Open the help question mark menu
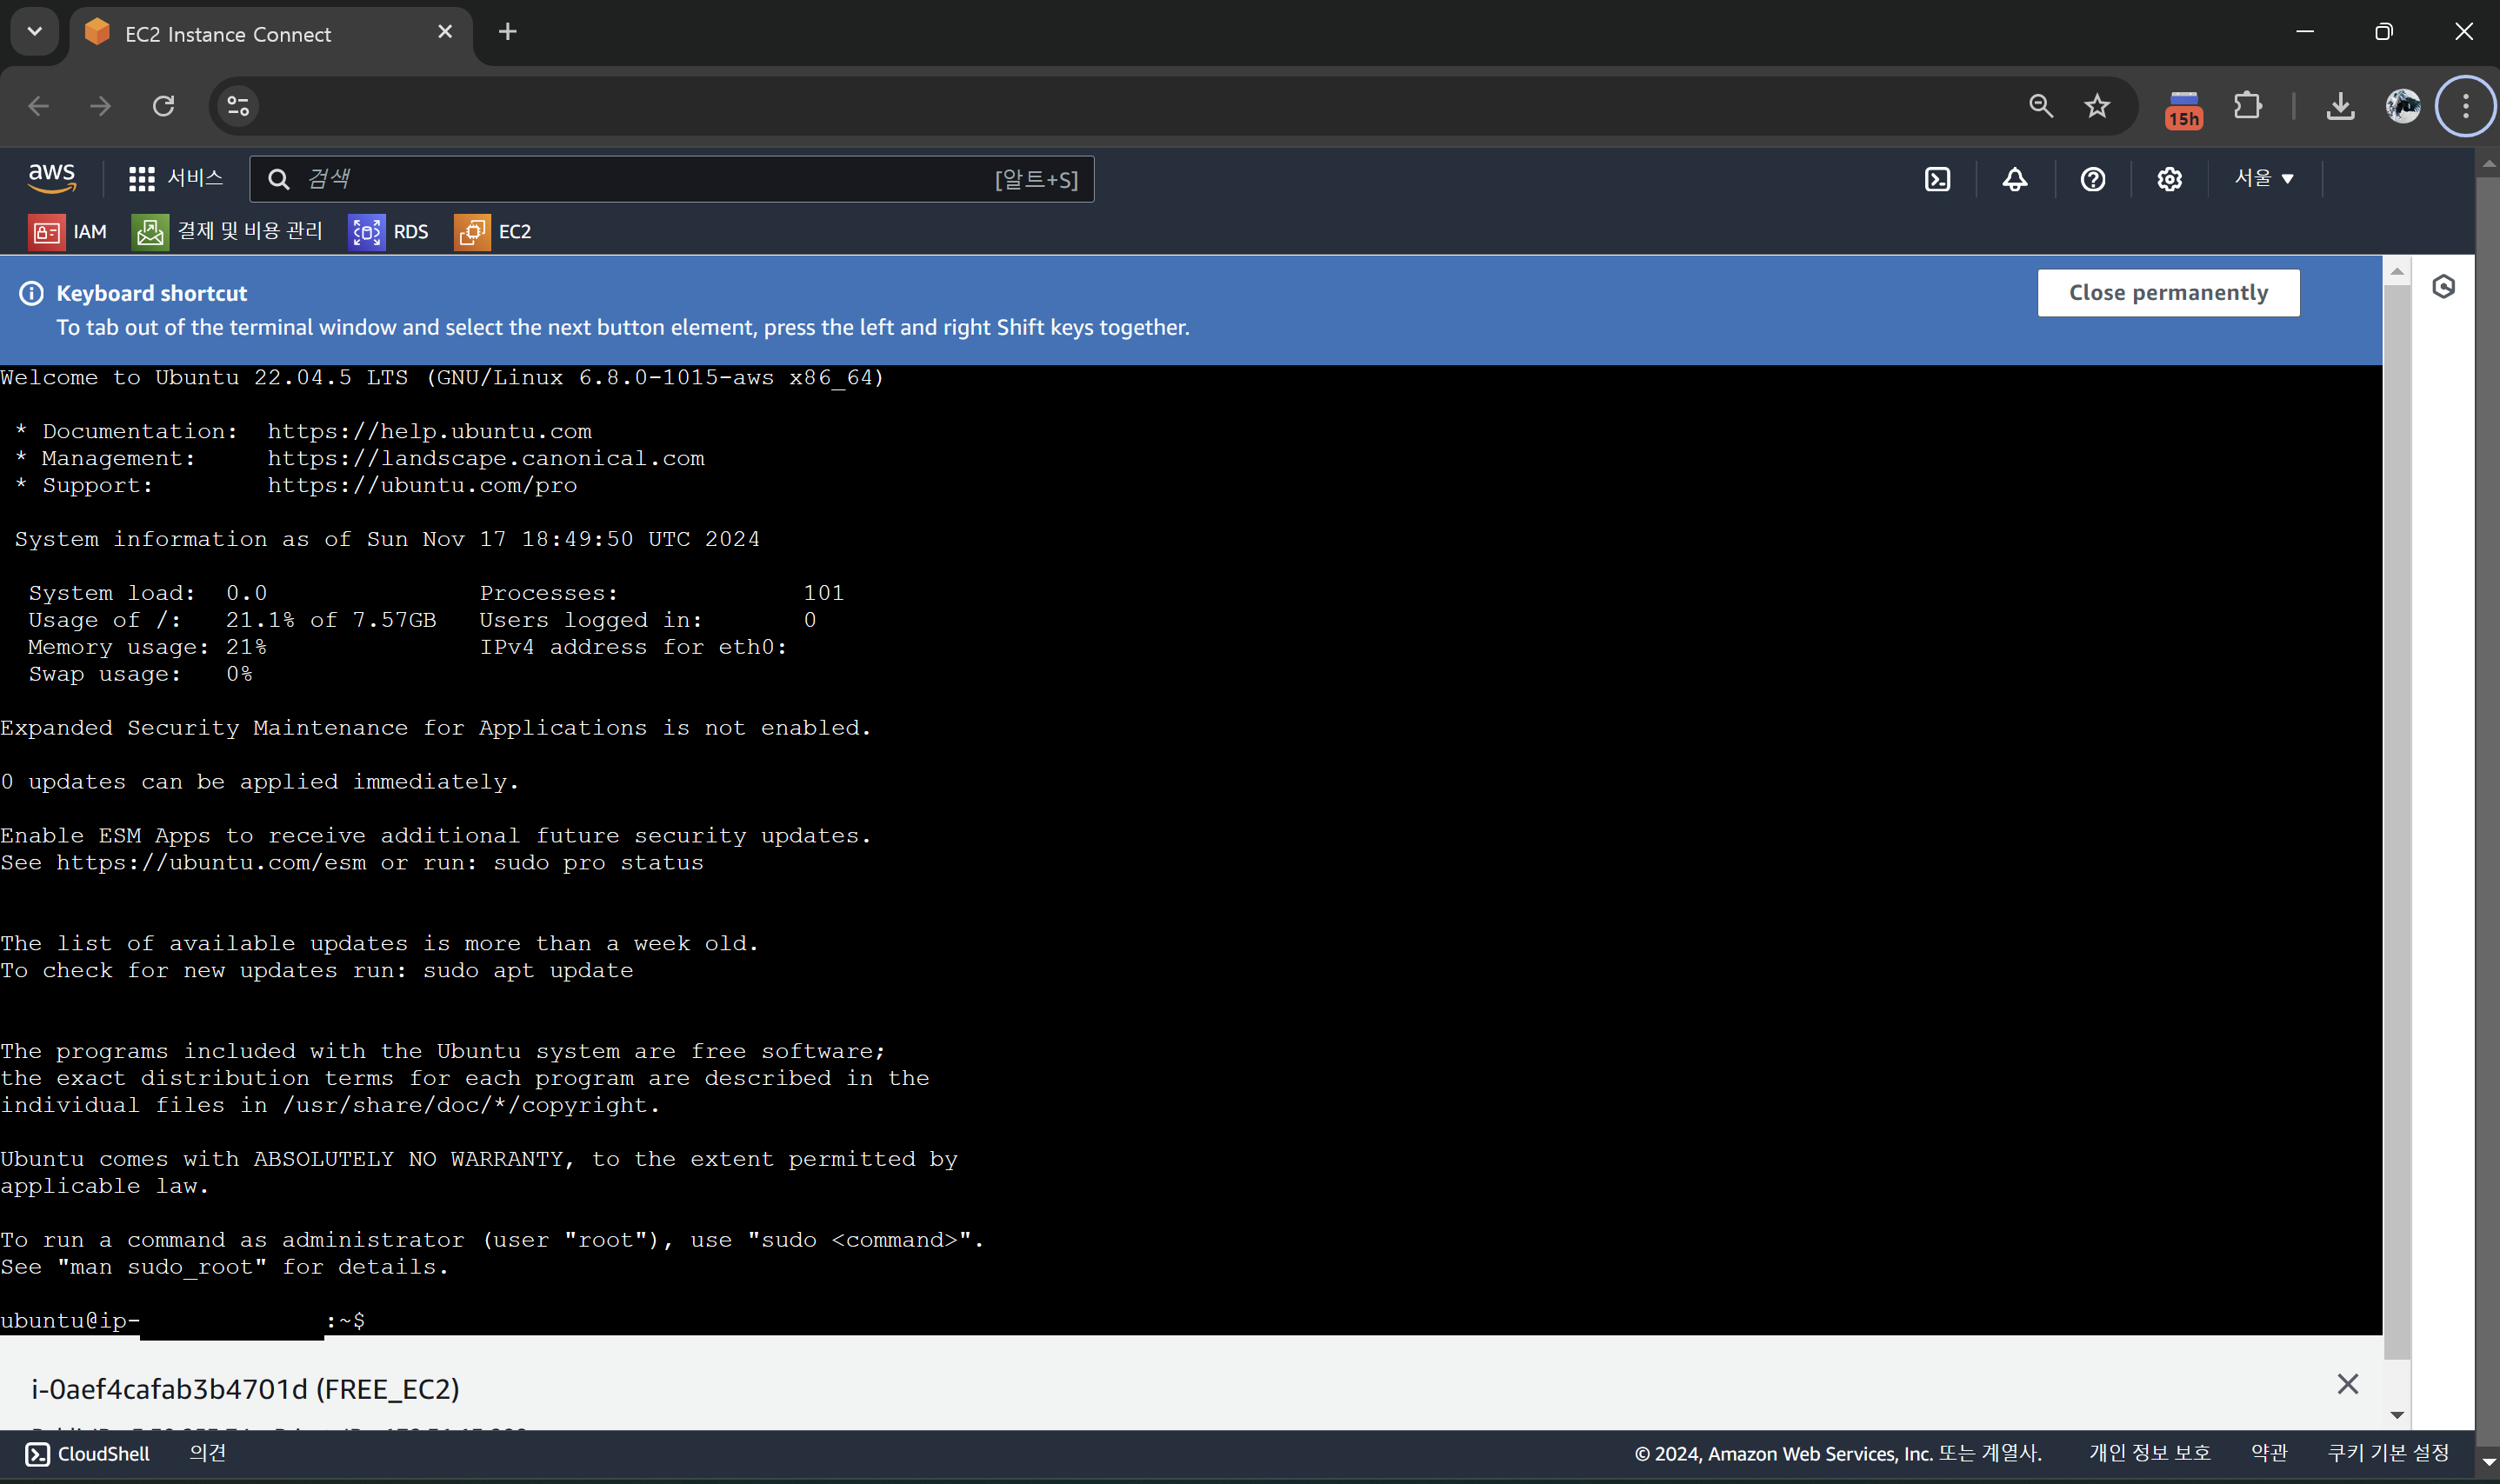The image size is (2500, 1484). click(x=2092, y=179)
